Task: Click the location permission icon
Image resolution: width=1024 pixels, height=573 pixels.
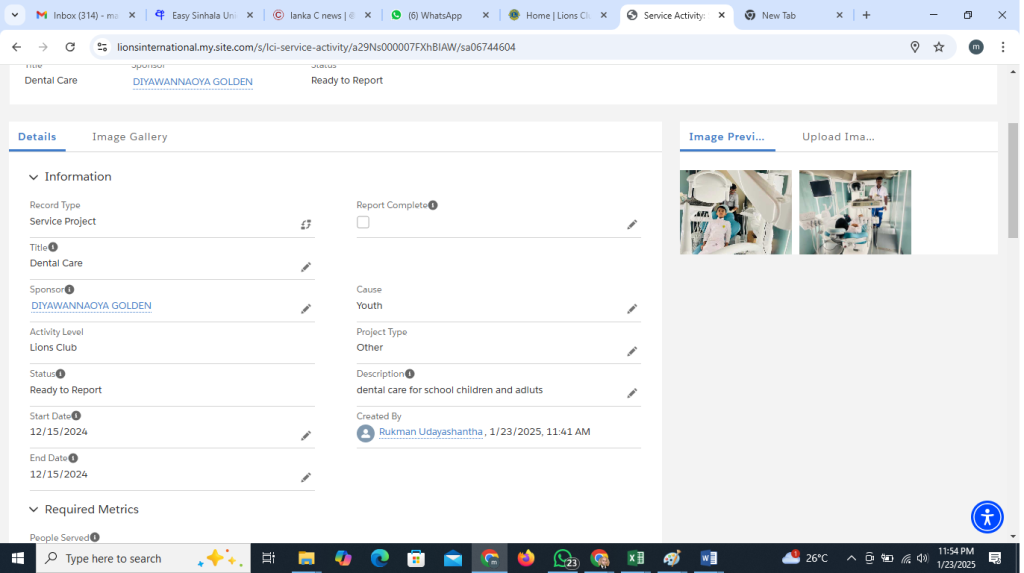Action: 914,47
